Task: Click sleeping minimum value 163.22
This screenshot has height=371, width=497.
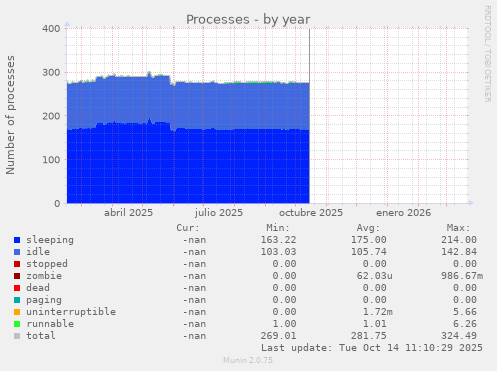Action: click(278, 240)
